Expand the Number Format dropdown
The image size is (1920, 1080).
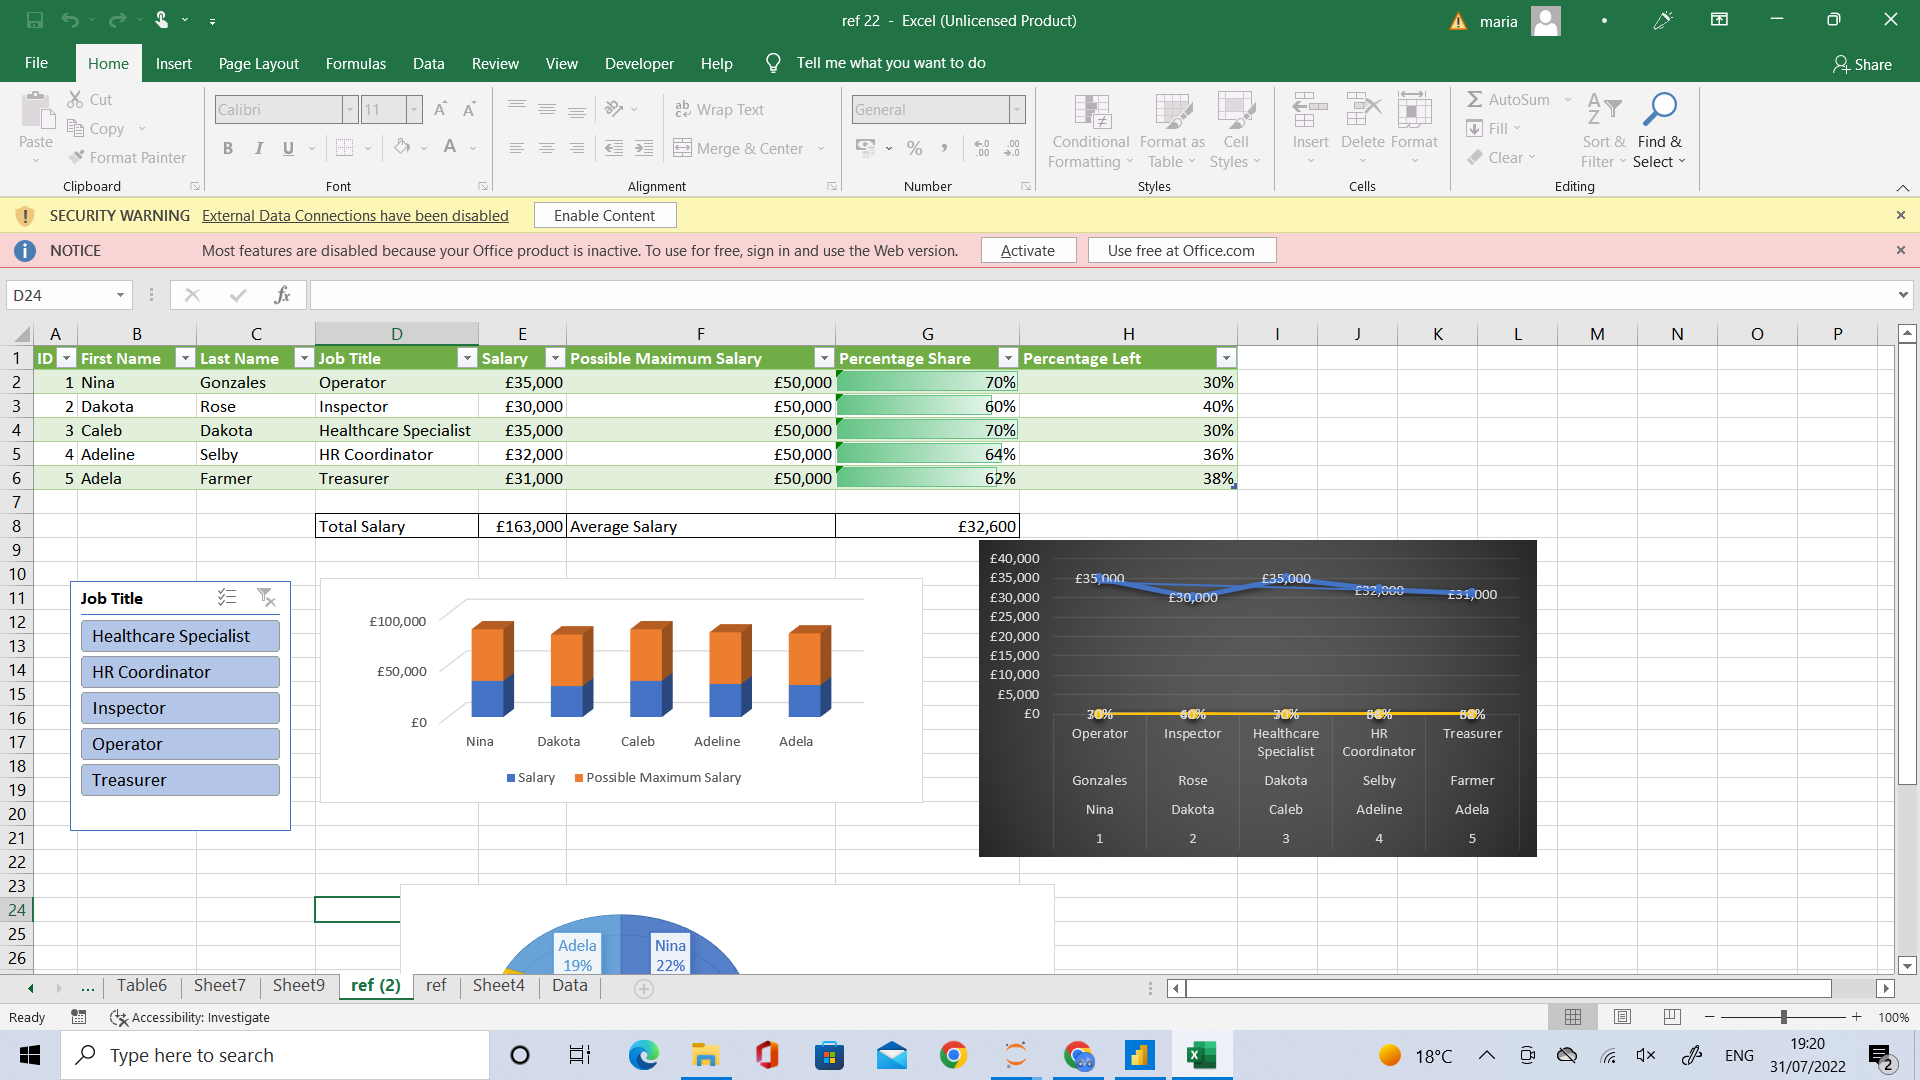(x=1015, y=109)
